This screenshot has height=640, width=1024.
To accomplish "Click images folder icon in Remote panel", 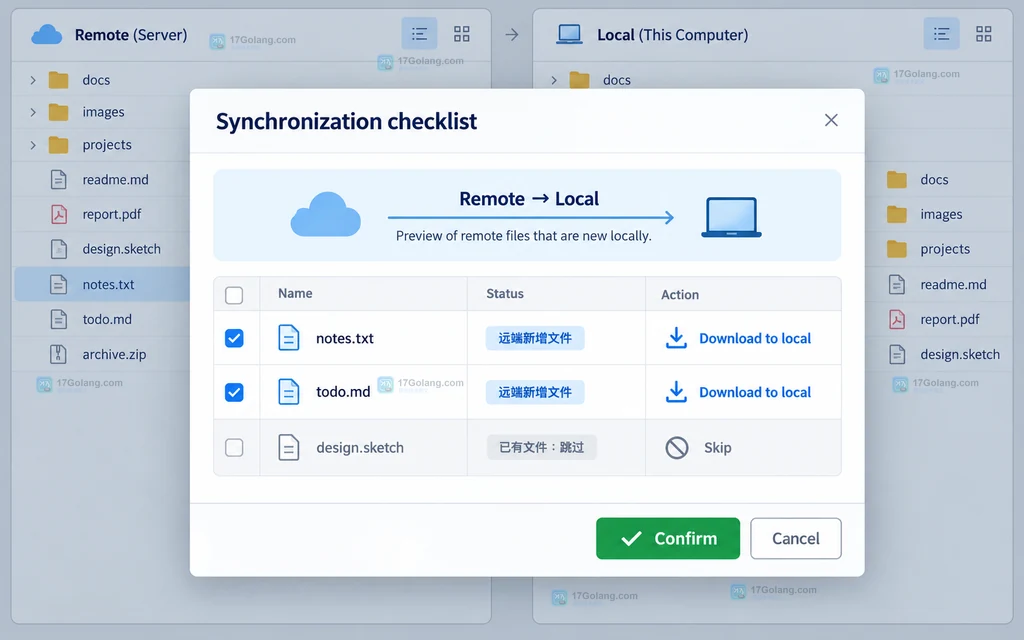I will pyautogui.click(x=59, y=112).
